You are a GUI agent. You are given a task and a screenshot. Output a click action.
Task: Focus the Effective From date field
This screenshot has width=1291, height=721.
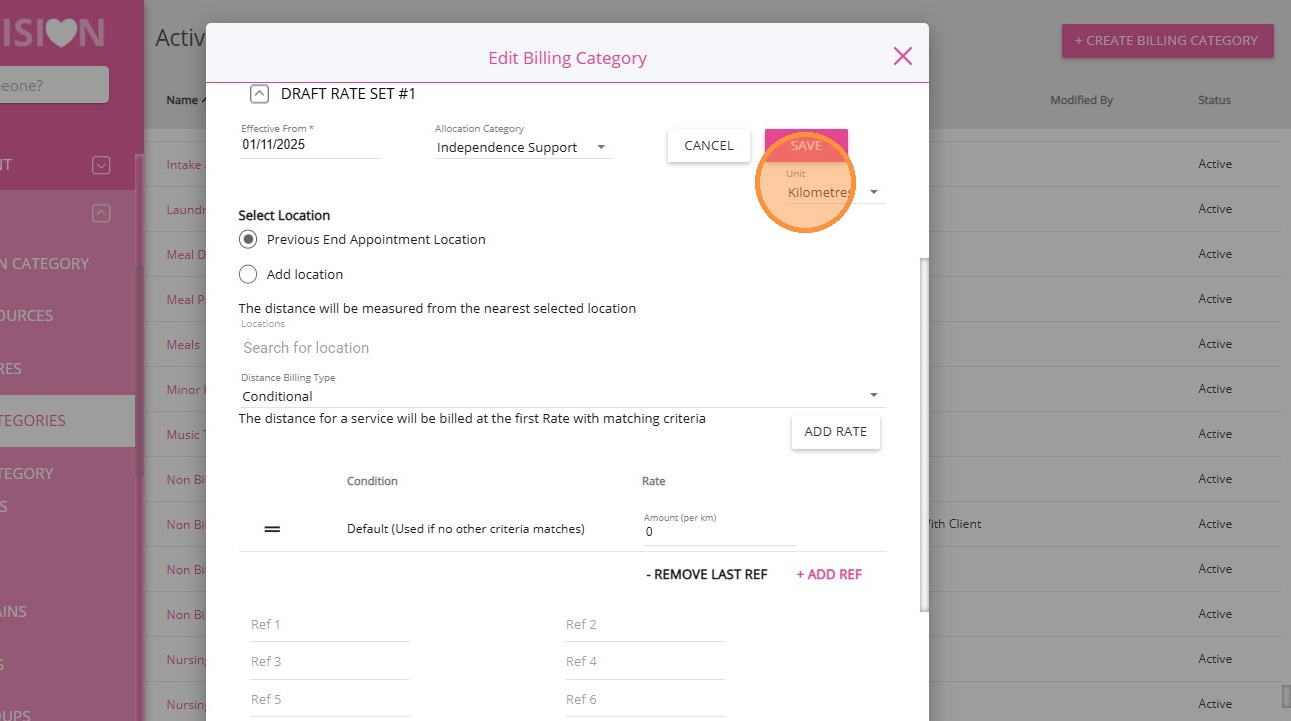[x=310, y=145]
